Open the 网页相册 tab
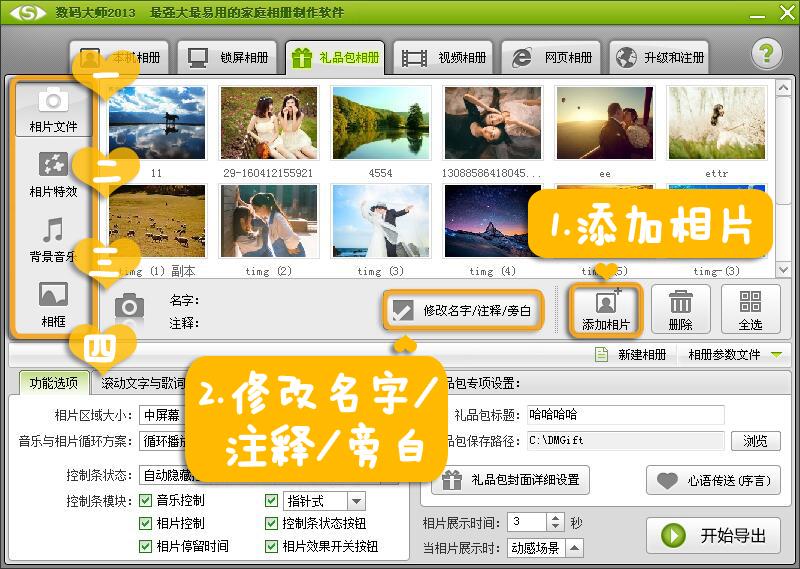Screen dimensions: 800x569 pyautogui.click(x=551, y=58)
